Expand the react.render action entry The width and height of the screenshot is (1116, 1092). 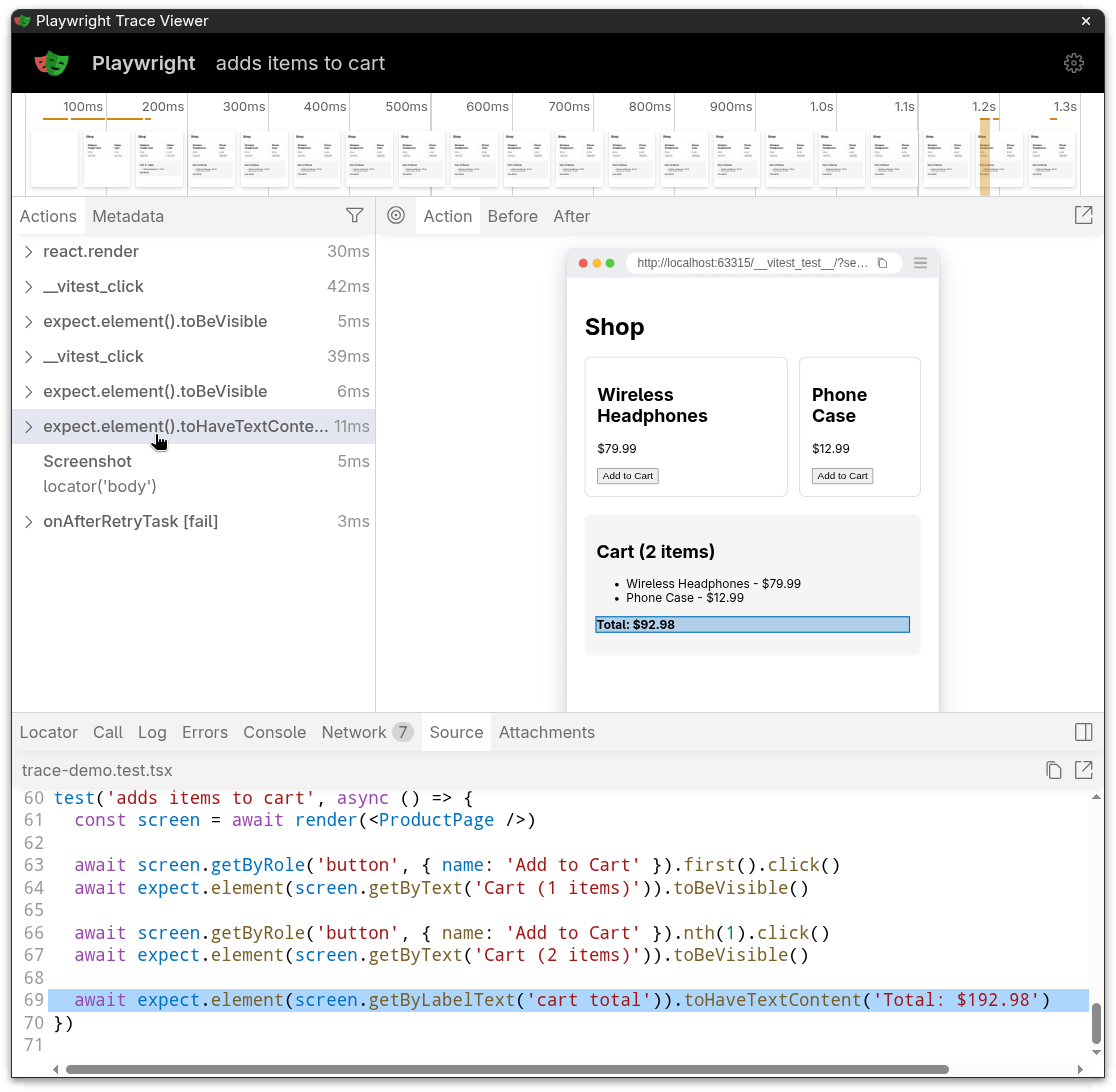28,252
